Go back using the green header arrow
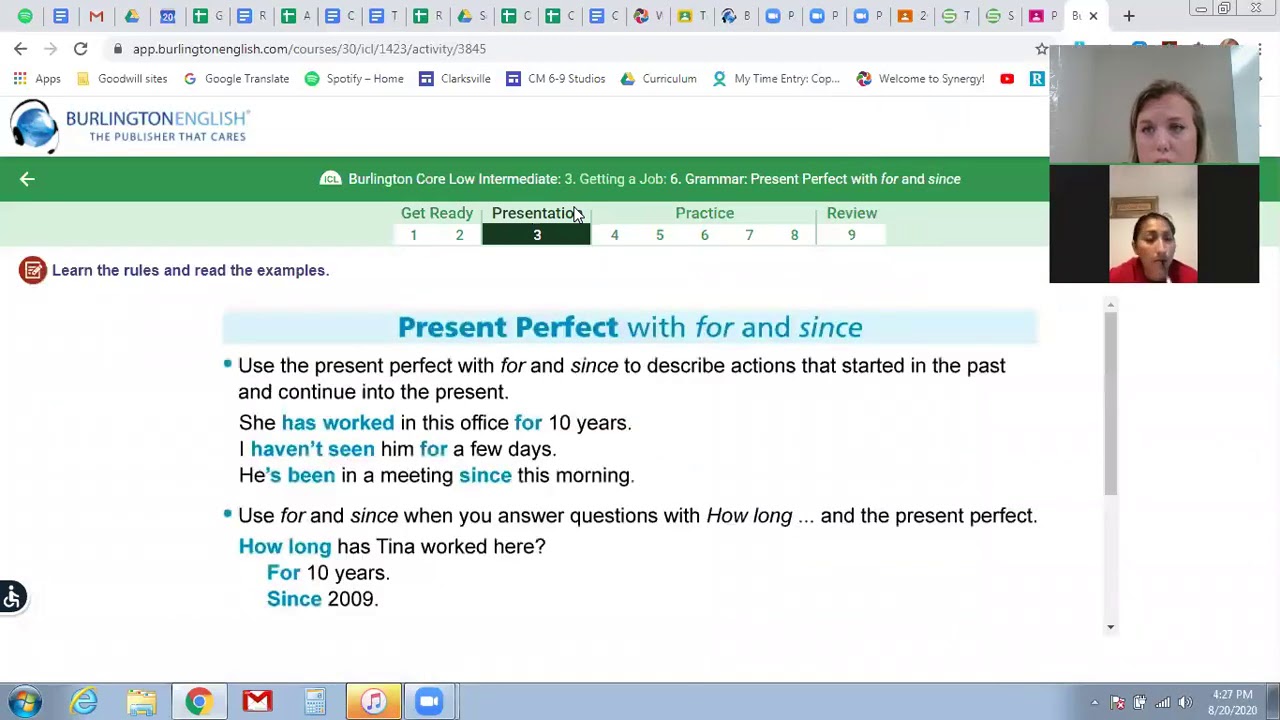 27,179
